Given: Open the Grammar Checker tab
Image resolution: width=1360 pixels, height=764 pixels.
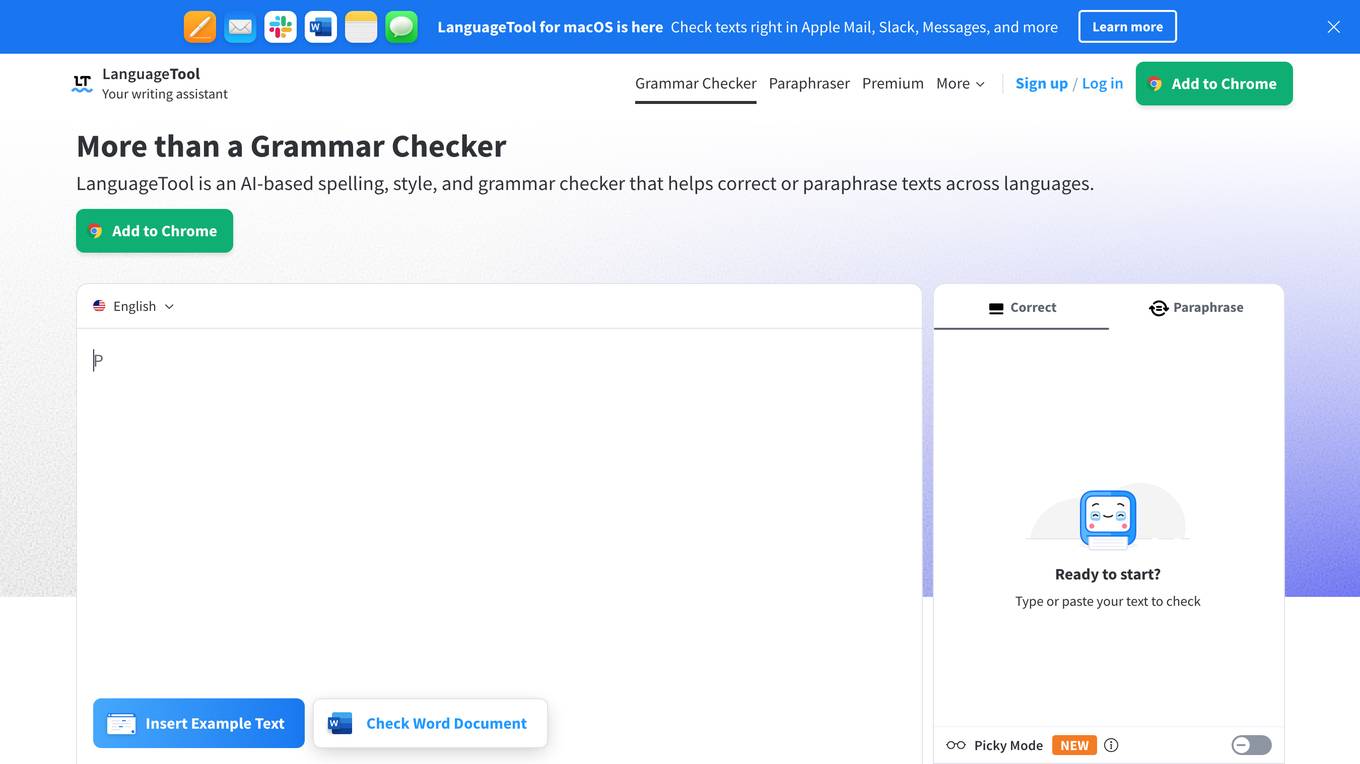Looking at the screenshot, I should (x=696, y=84).
